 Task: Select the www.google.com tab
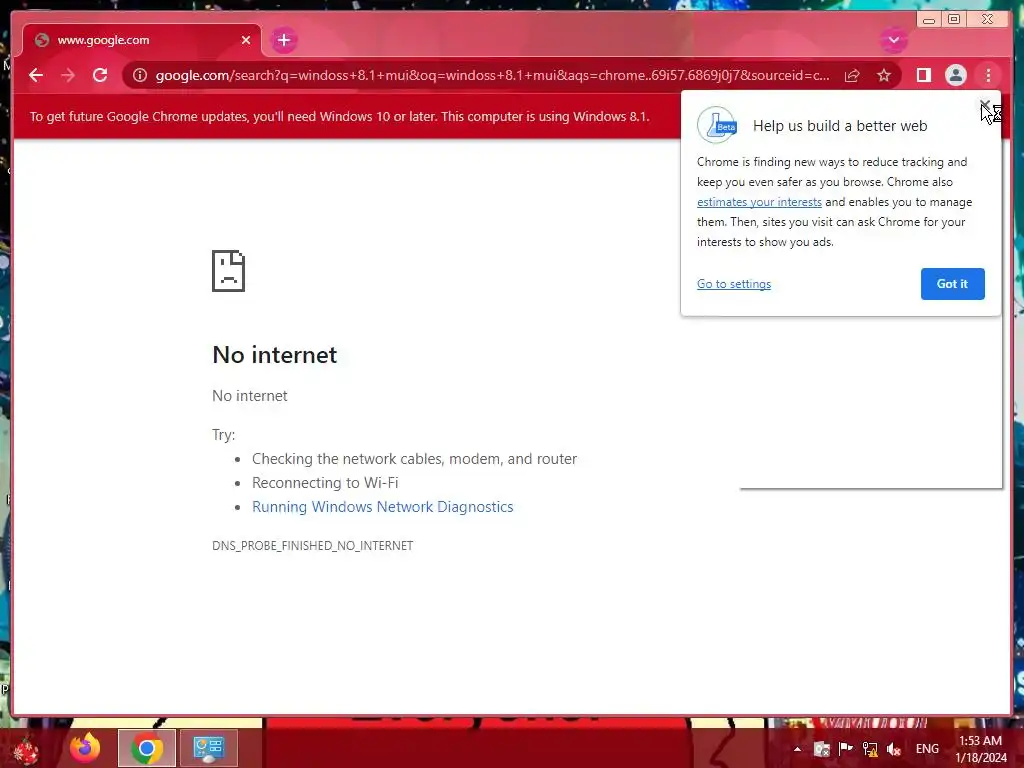(142, 40)
